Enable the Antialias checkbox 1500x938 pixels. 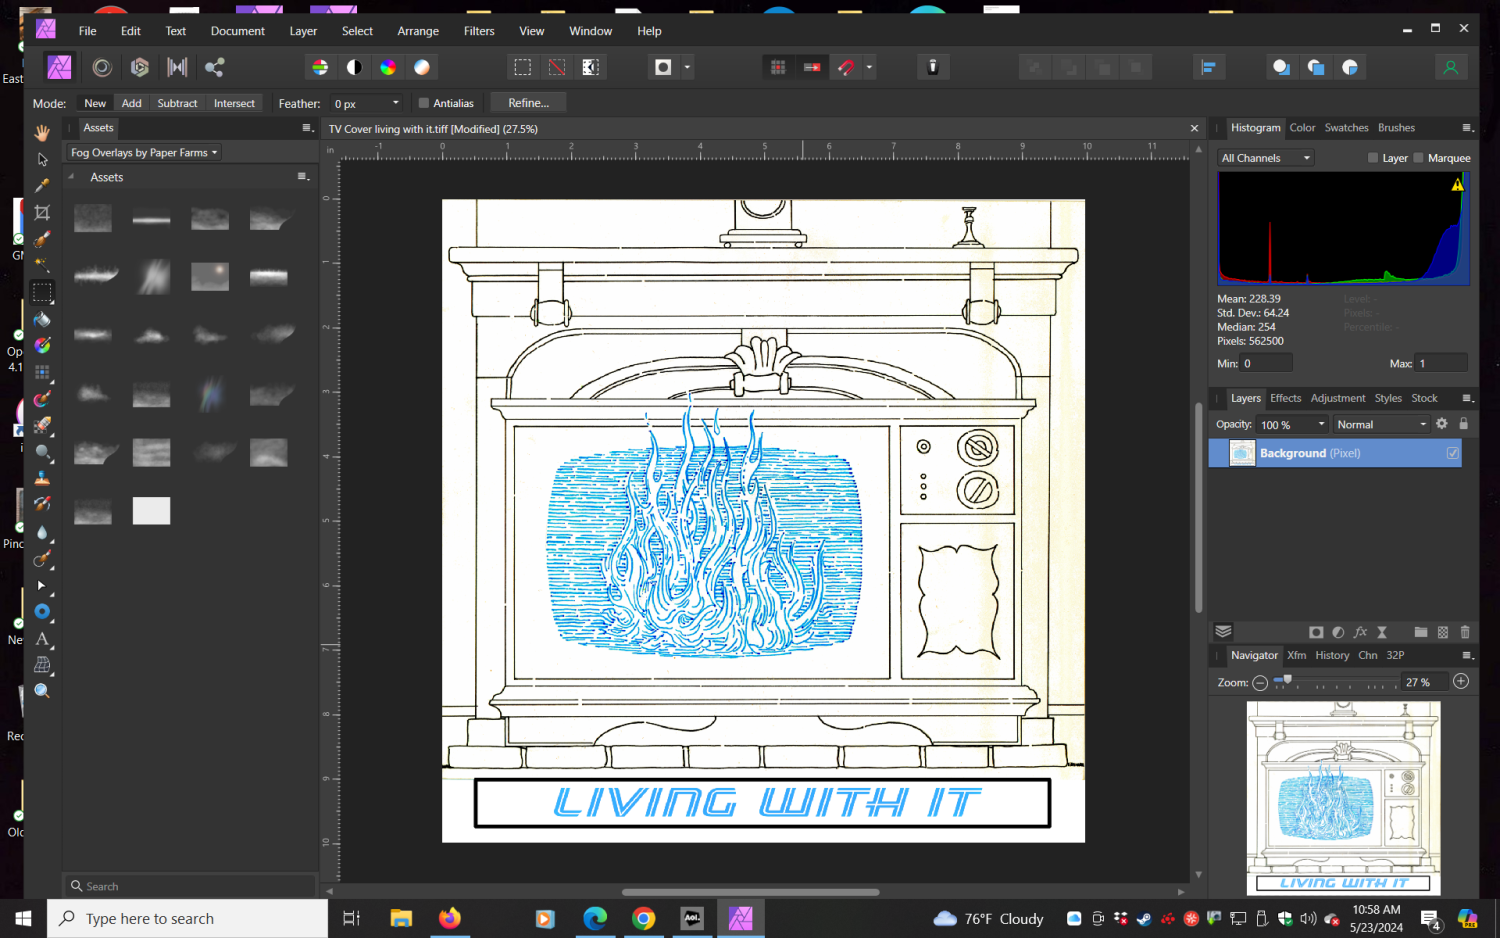pyautogui.click(x=424, y=102)
